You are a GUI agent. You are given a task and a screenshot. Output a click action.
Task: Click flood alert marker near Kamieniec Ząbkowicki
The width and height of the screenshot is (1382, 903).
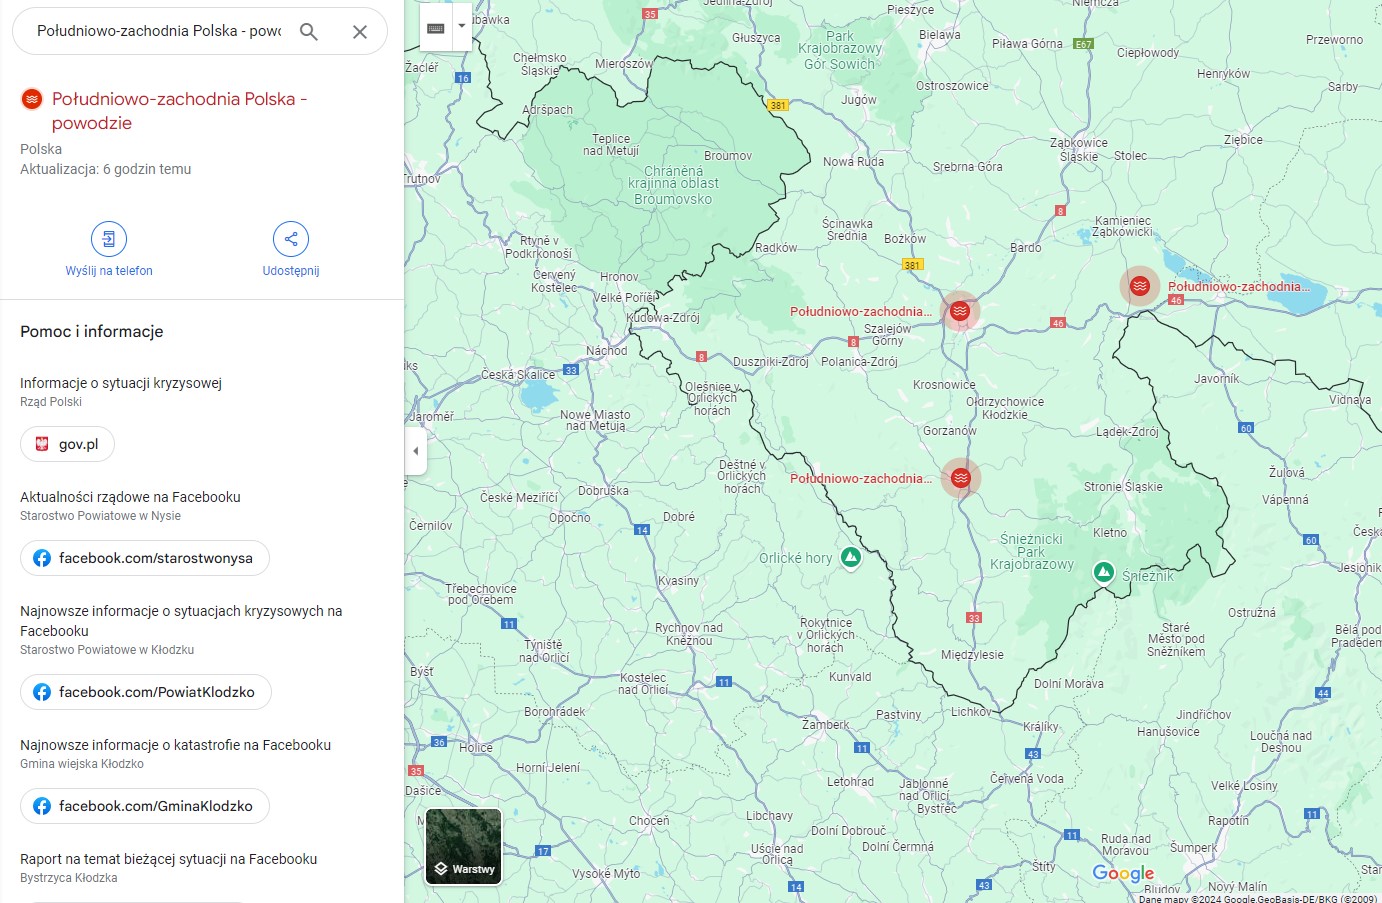pyautogui.click(x=1139, y=286)
